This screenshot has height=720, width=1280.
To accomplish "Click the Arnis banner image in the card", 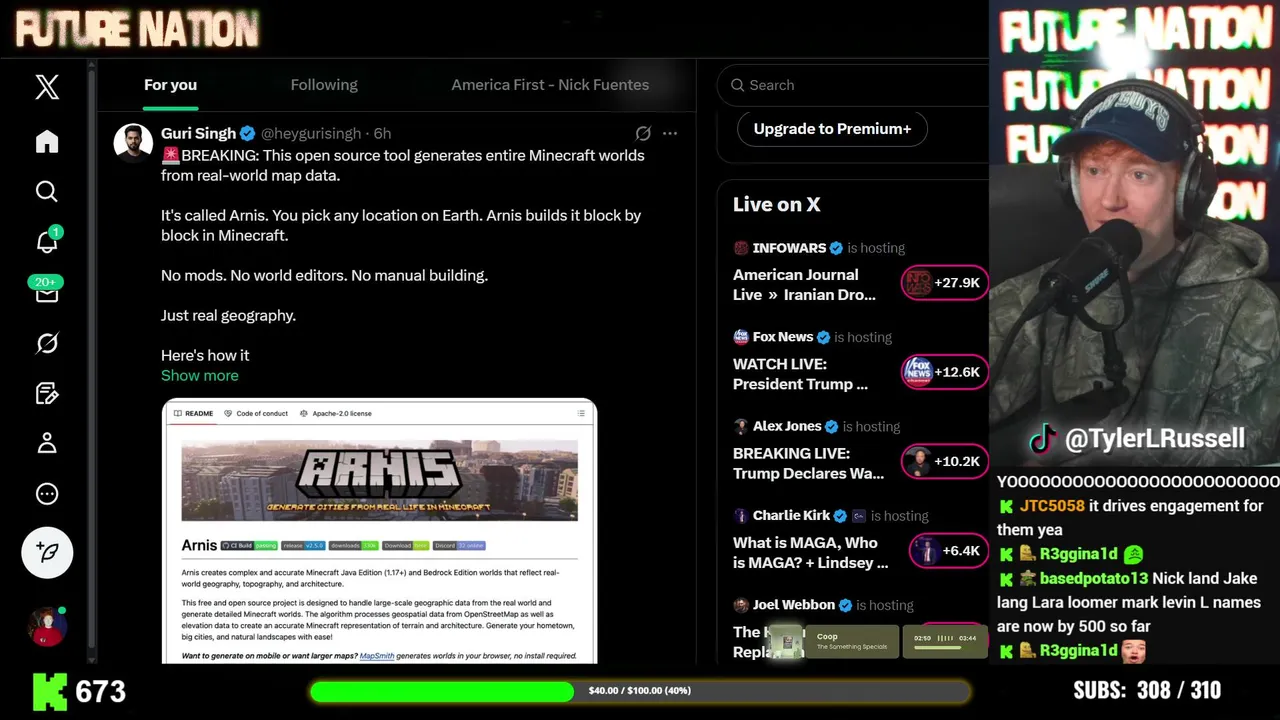I will 380,480.
